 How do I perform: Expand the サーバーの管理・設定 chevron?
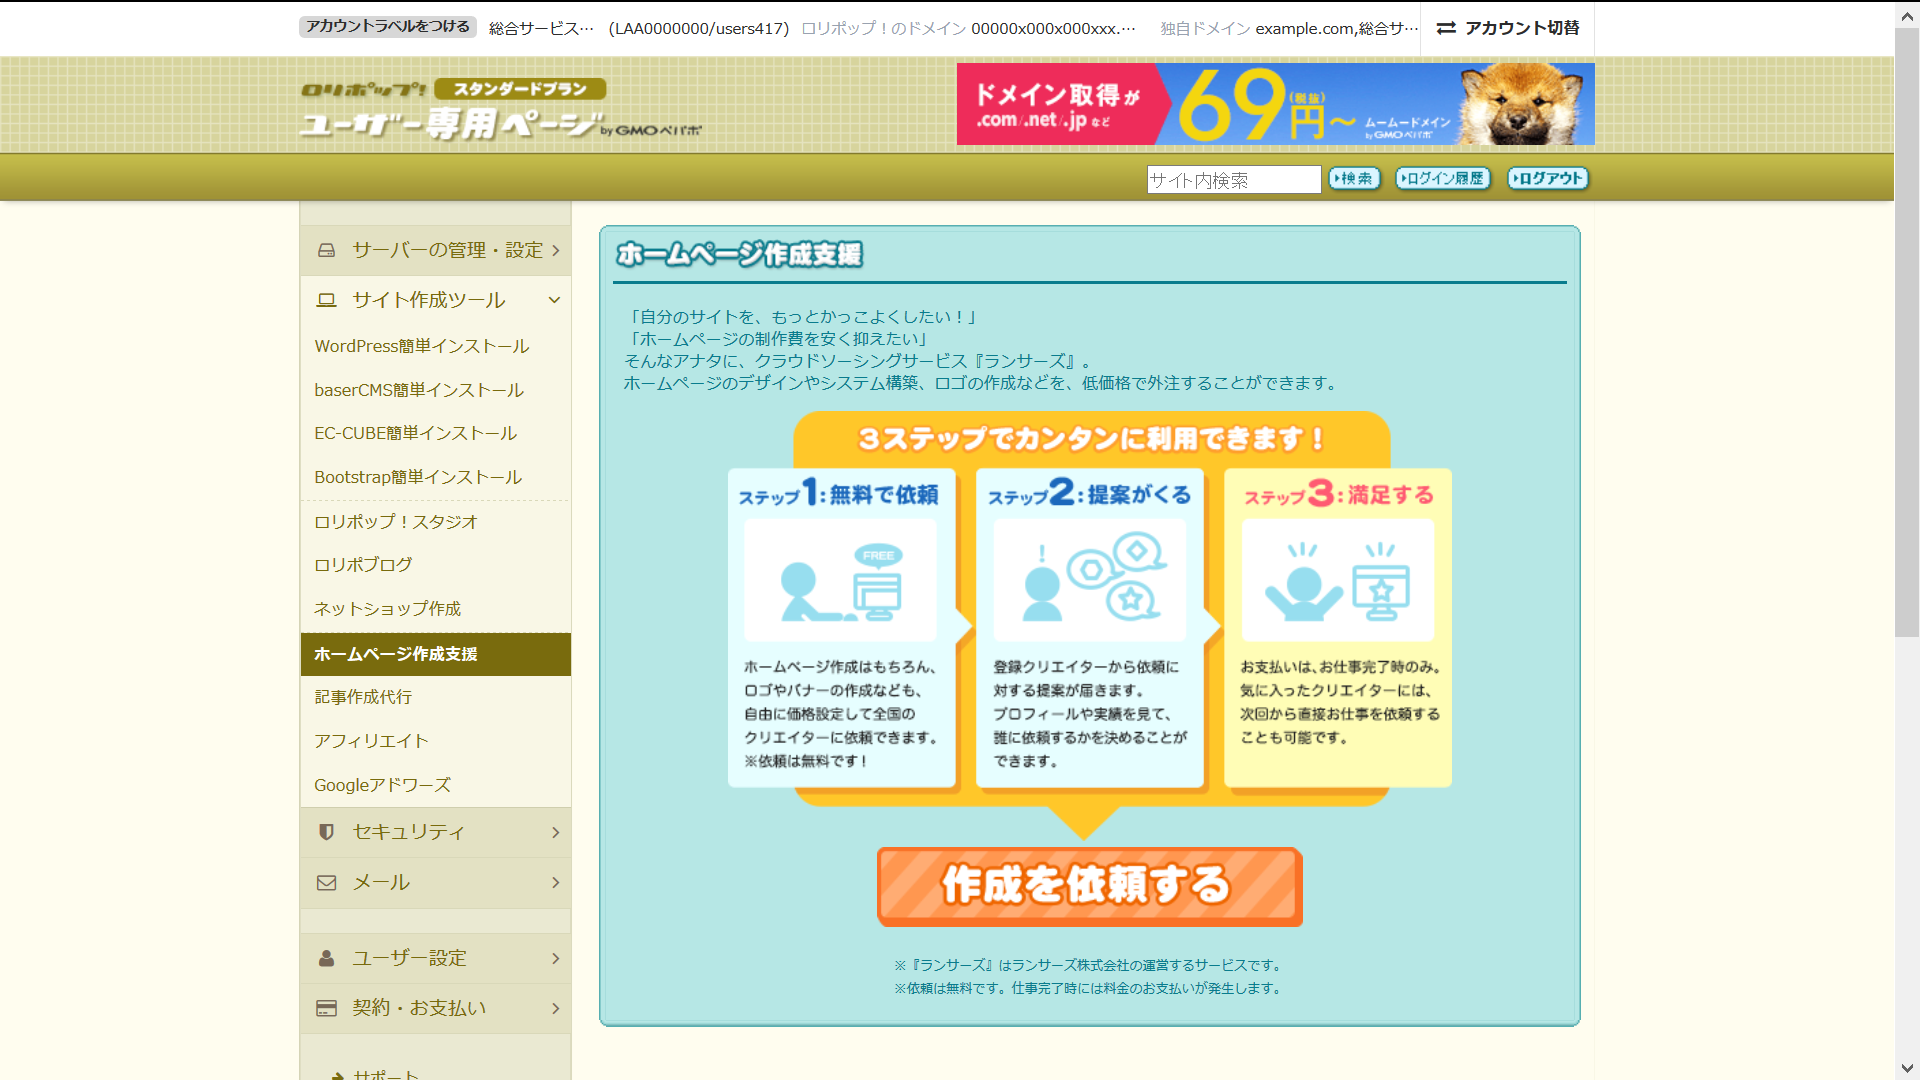pyautogui.click(x=556, y=250)
